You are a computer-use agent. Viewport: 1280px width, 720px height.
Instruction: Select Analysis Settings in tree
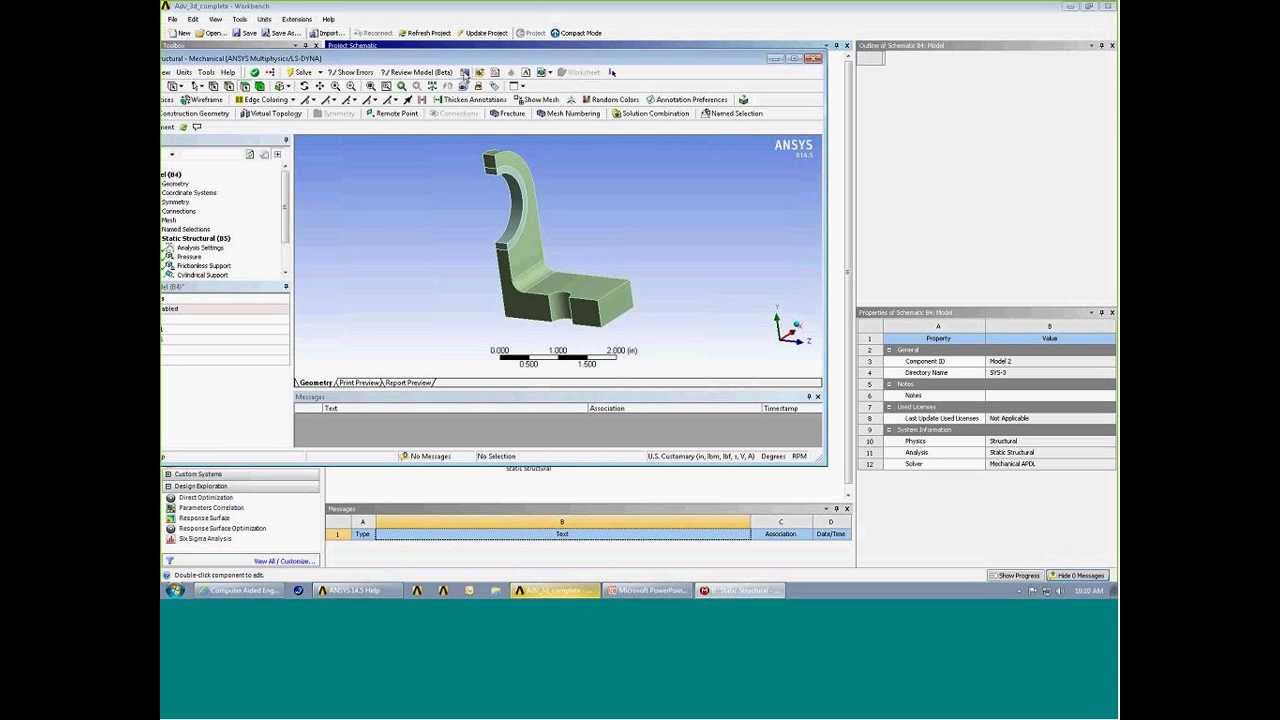[x=200, y=248]
